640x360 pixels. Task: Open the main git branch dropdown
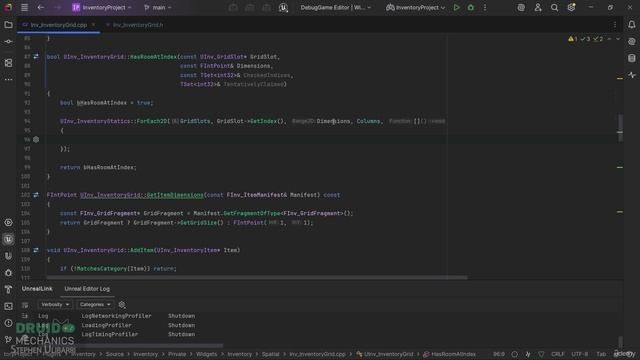click(158, 7)
